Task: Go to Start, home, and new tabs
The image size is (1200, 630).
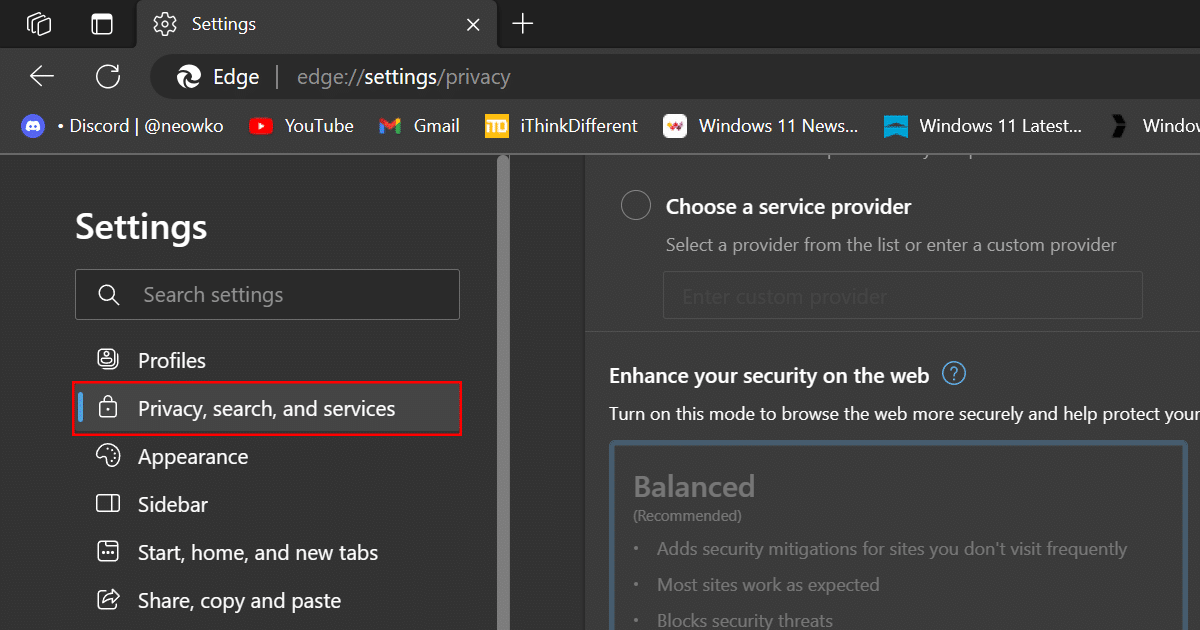Action: (257, 553)
